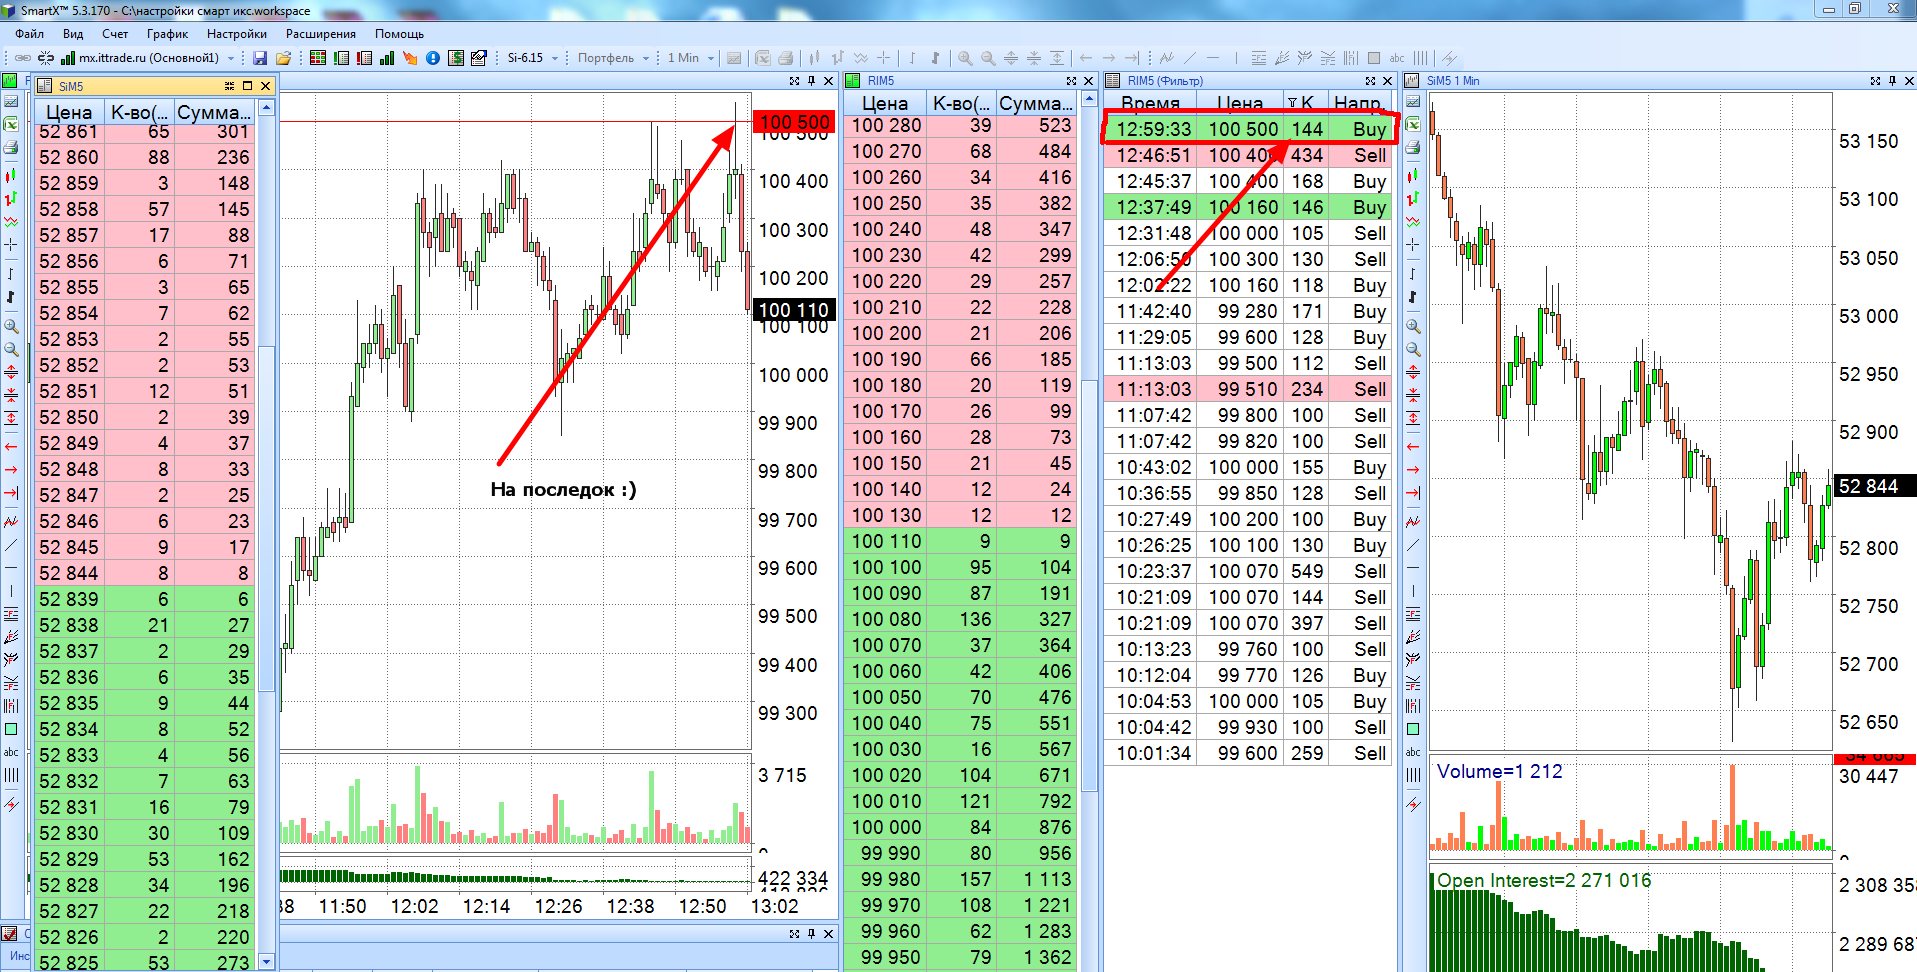This screenshot has width=1917, height=972.
Task: Click the disconnect broken link icon
Action: pyautogui.click(x=45, y=58)
